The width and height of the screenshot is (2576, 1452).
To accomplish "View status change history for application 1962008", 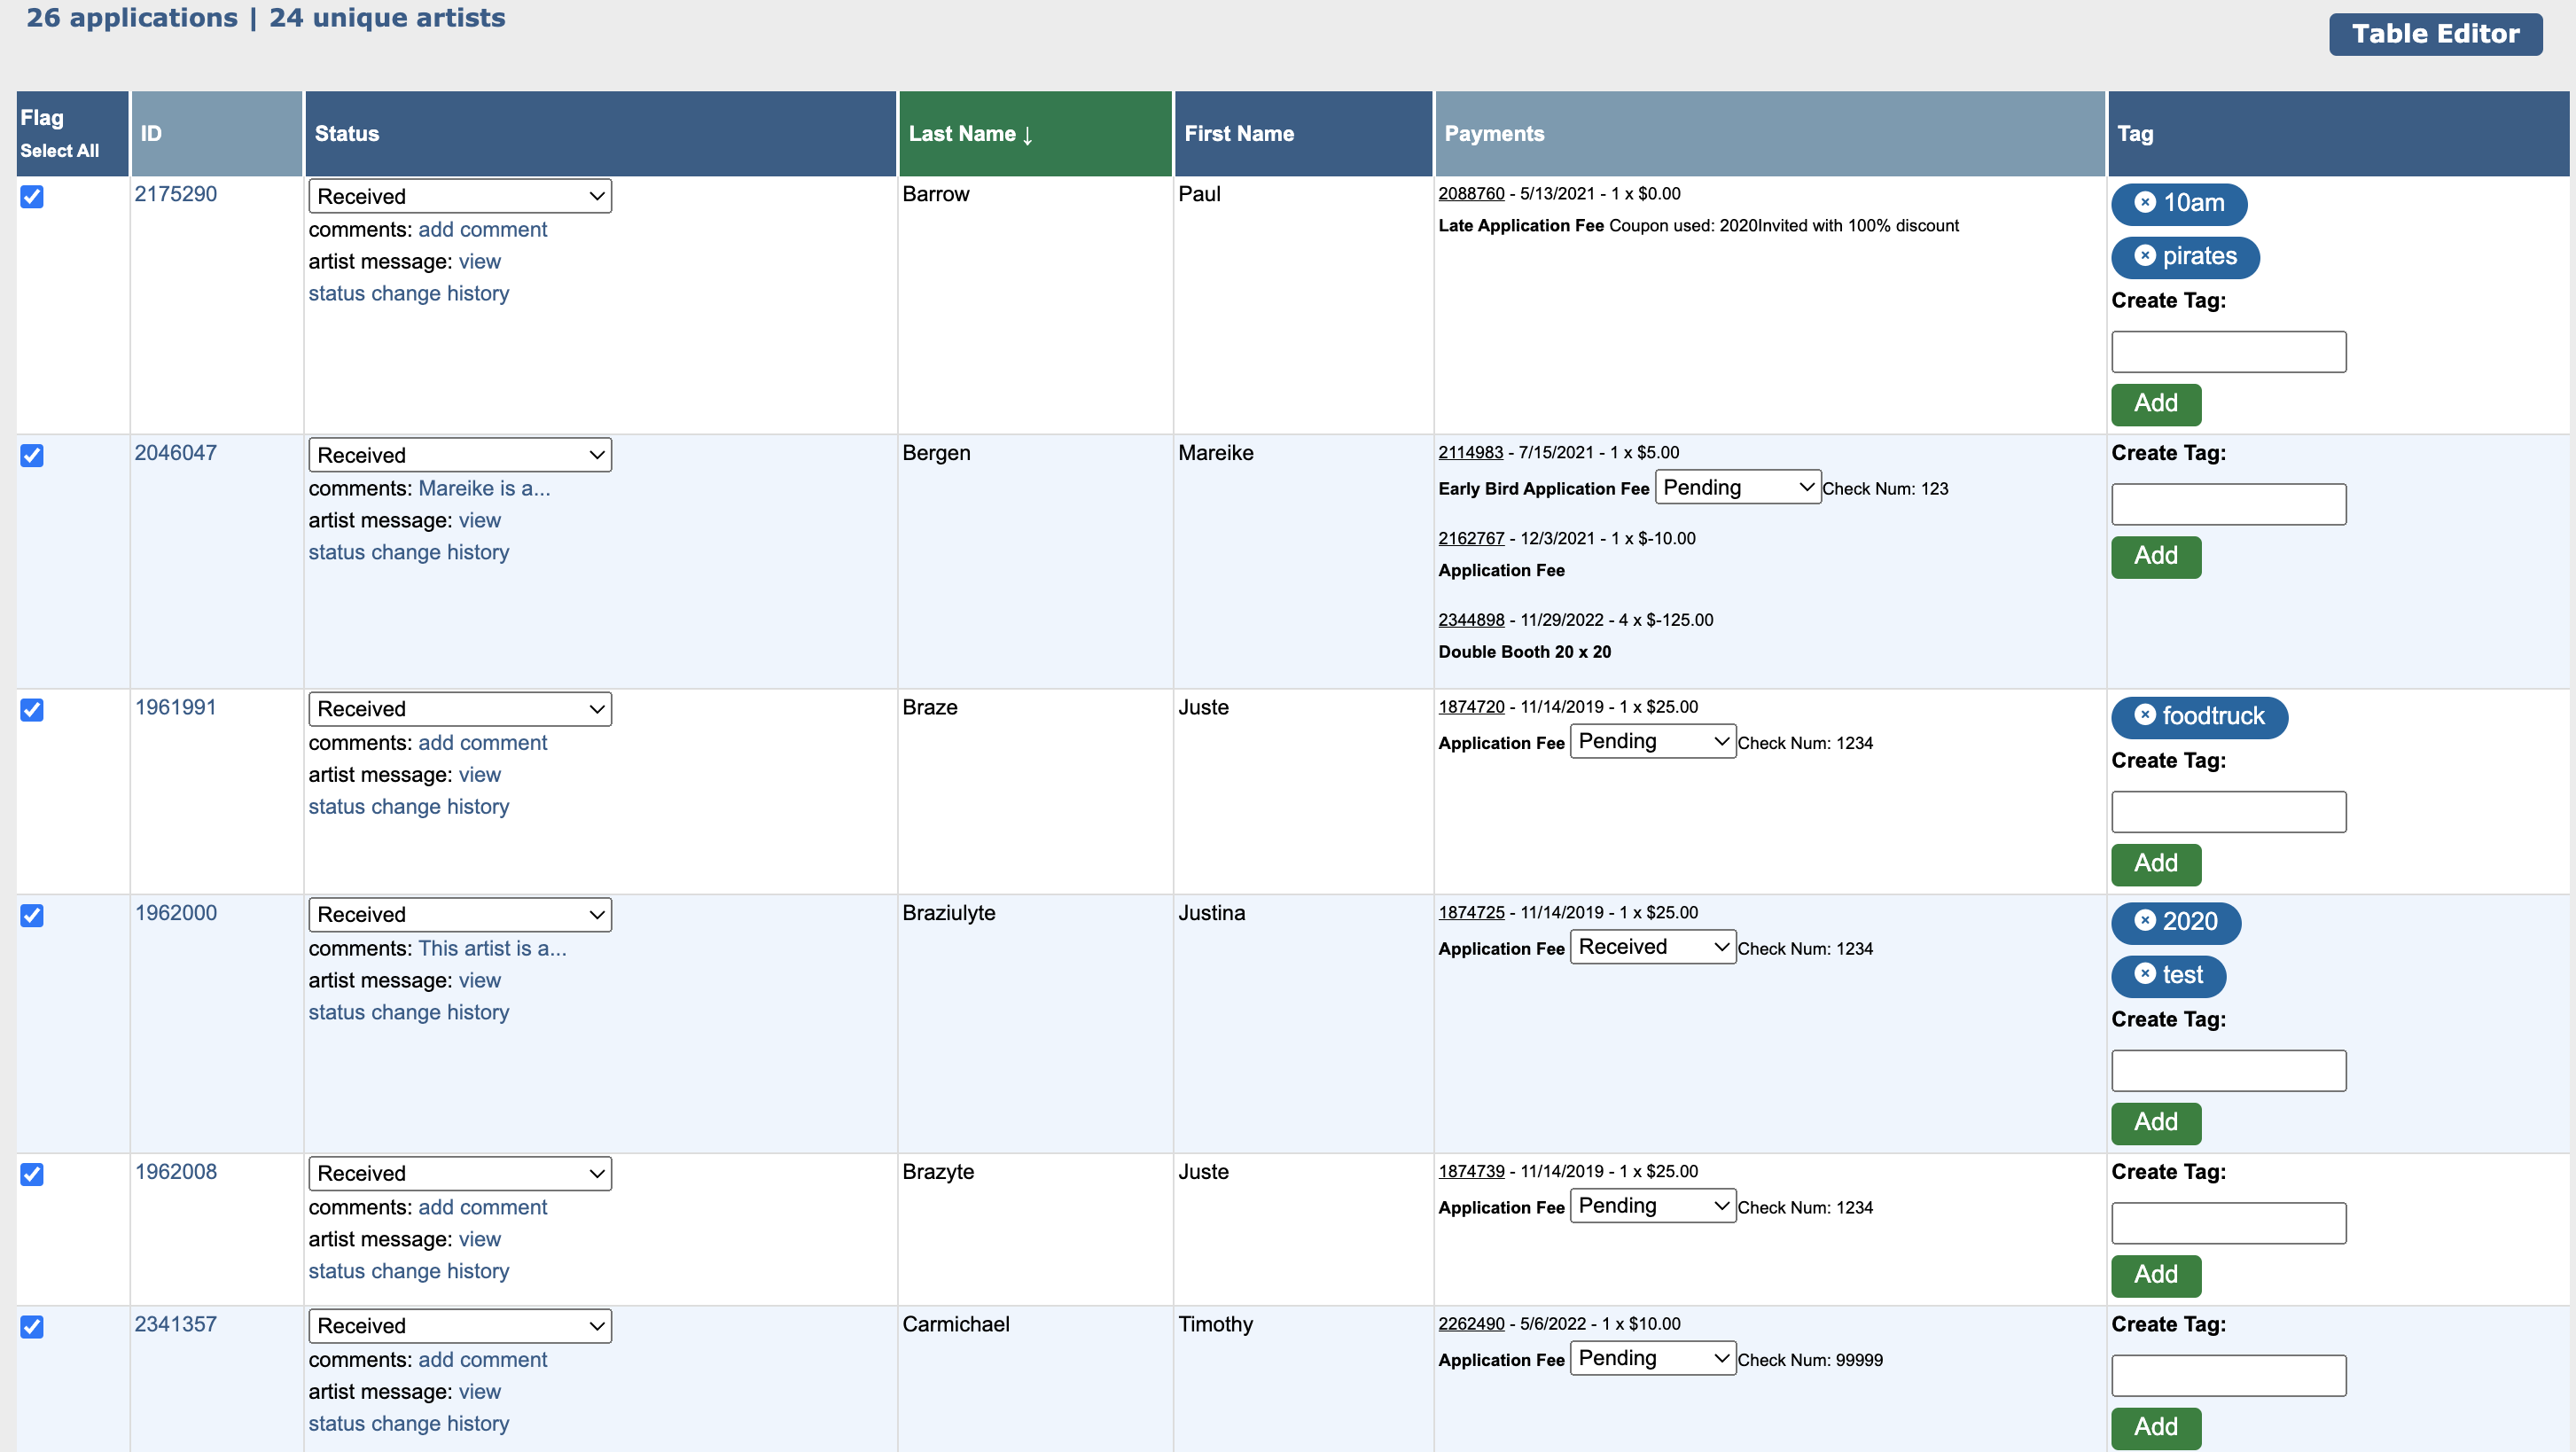I will [x=408, y=1271].
